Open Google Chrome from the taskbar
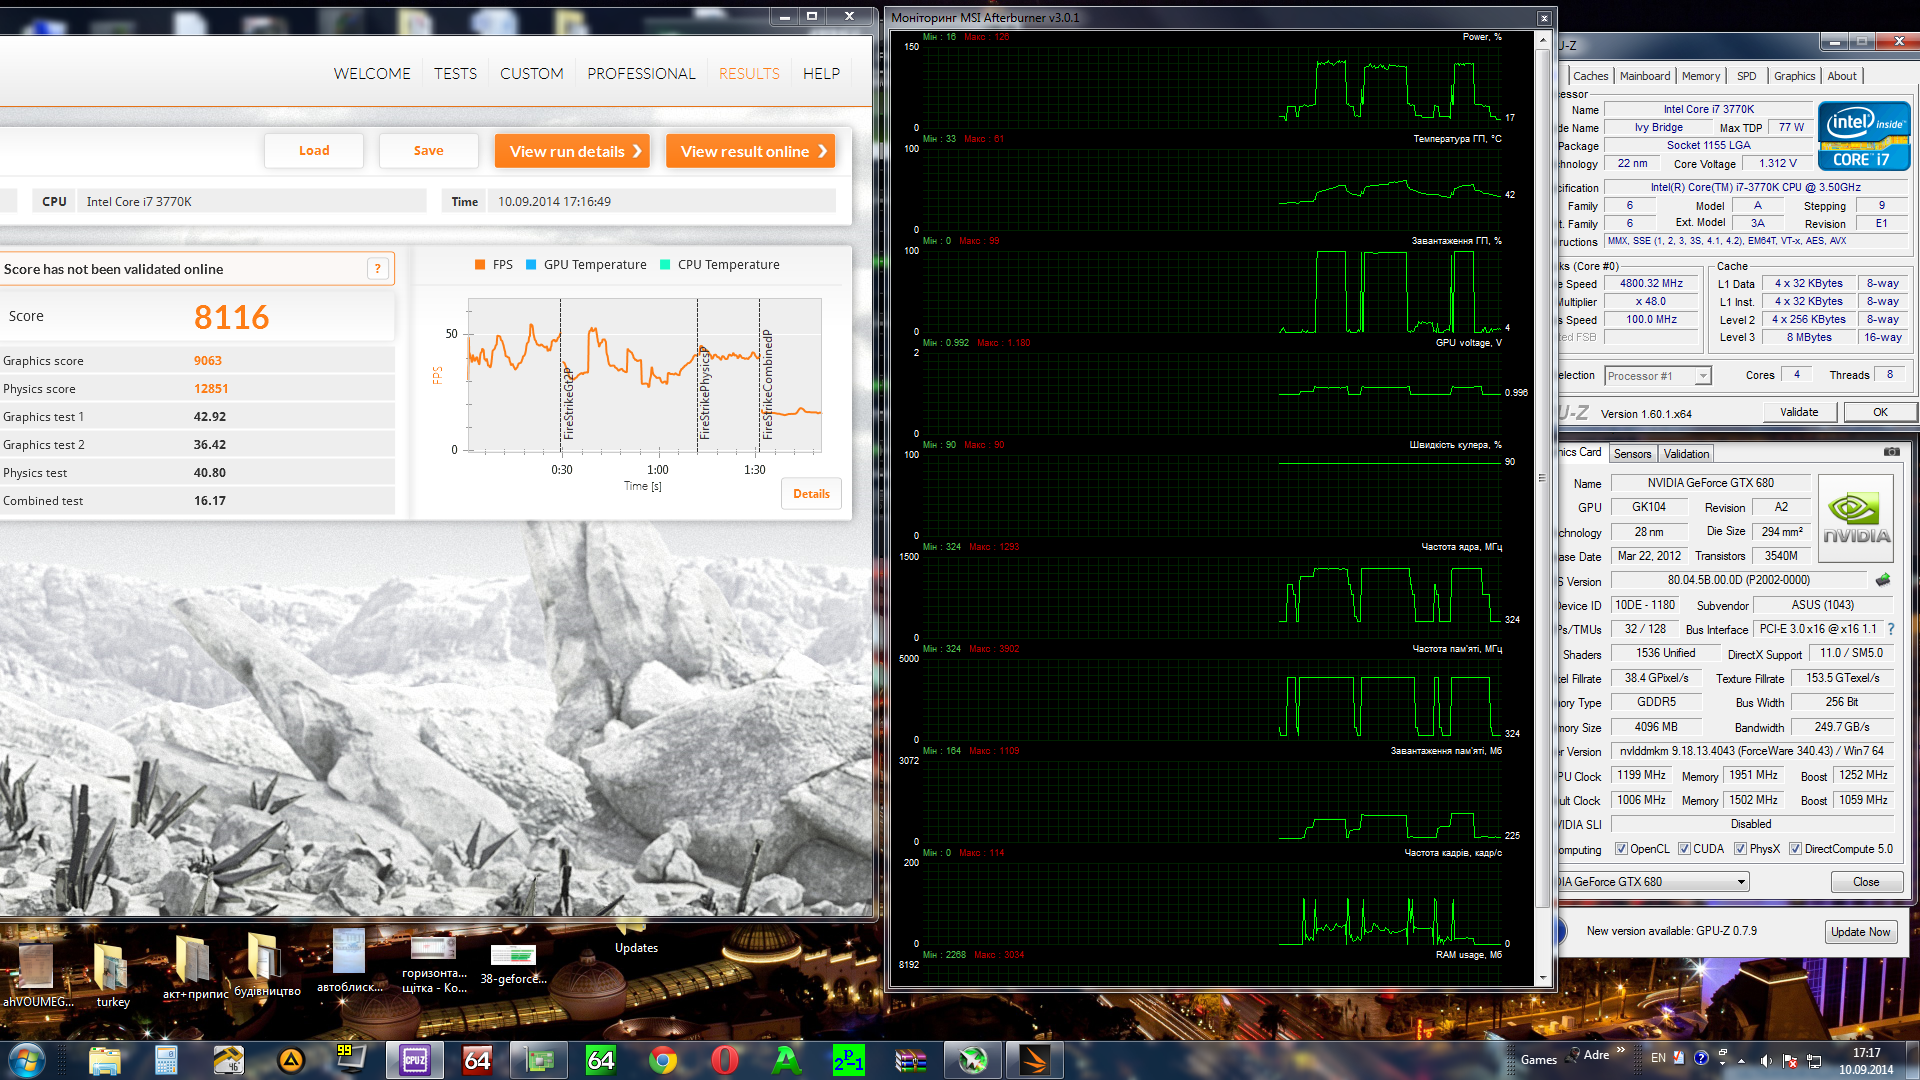The height and width of the screenshot is (1080, 1920). click(662, 1060)
